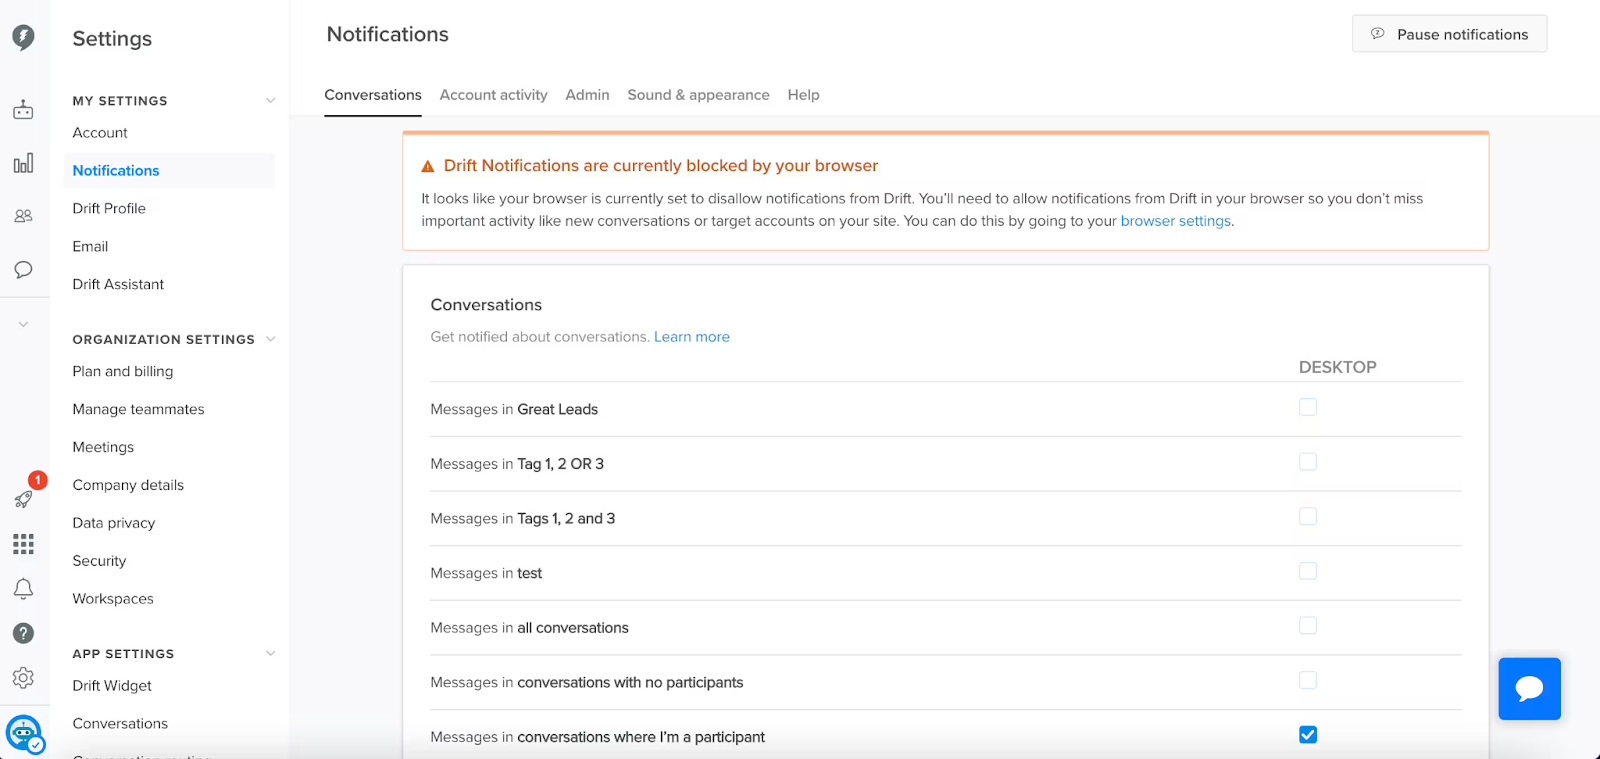Click the Pause notifications button

[1449, 34]
